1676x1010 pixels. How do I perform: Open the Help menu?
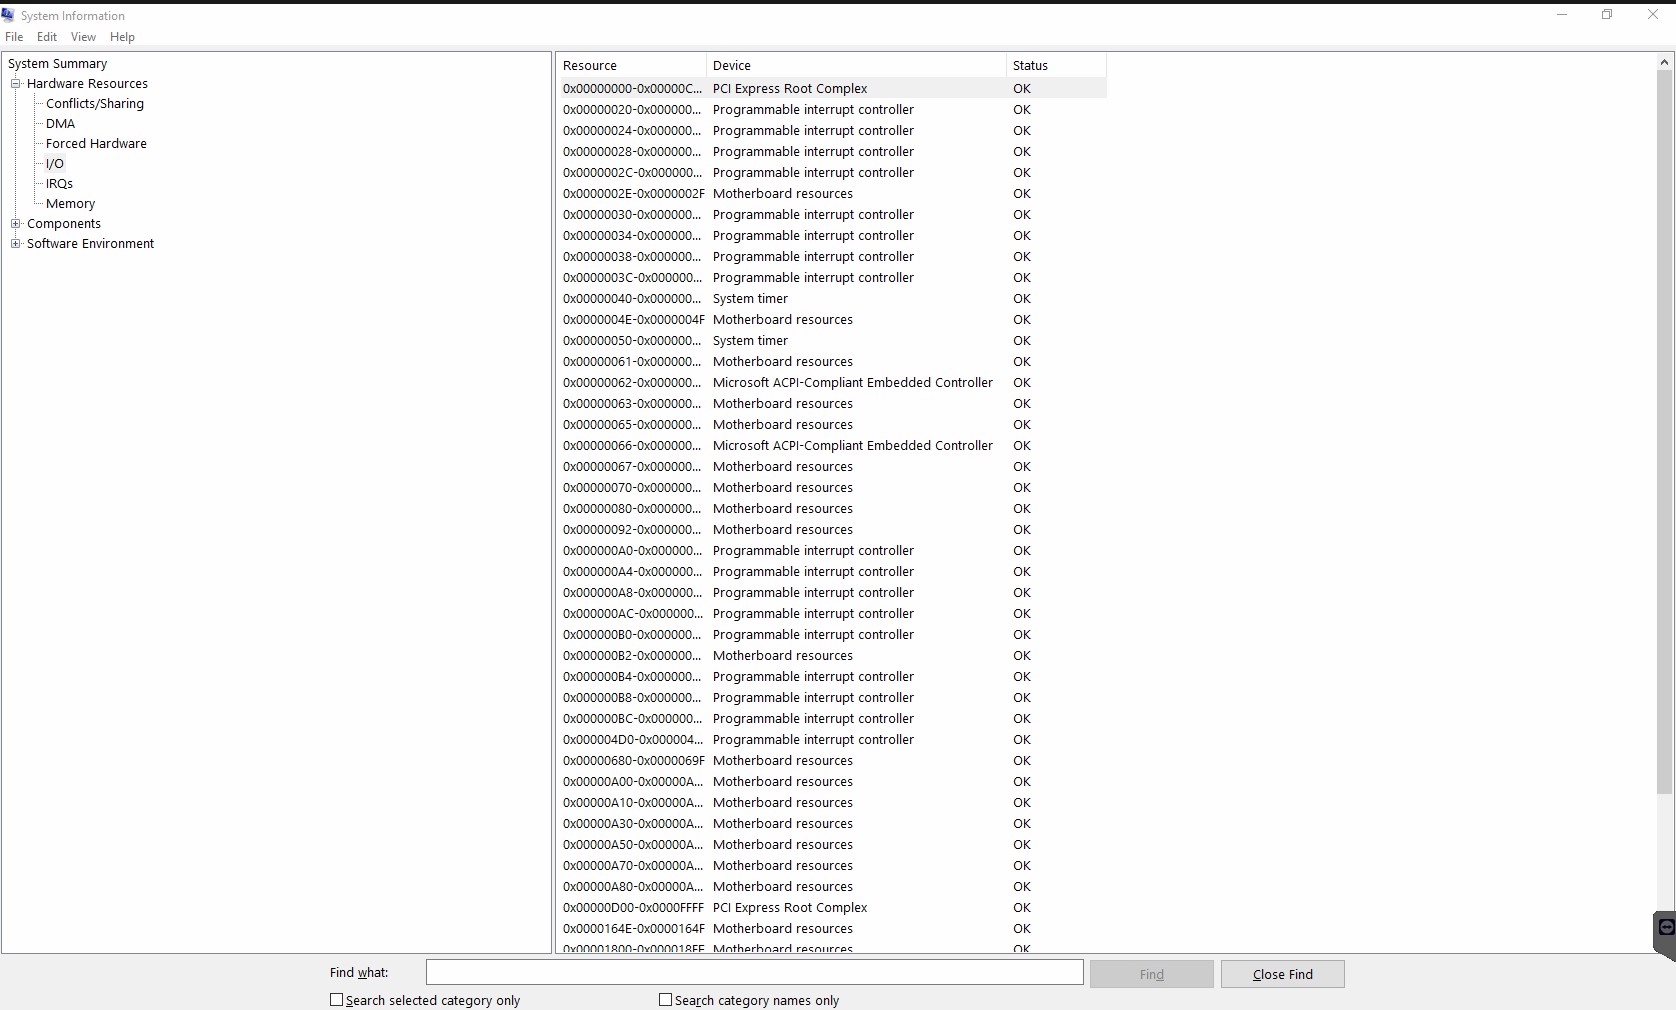pos(122,37)
